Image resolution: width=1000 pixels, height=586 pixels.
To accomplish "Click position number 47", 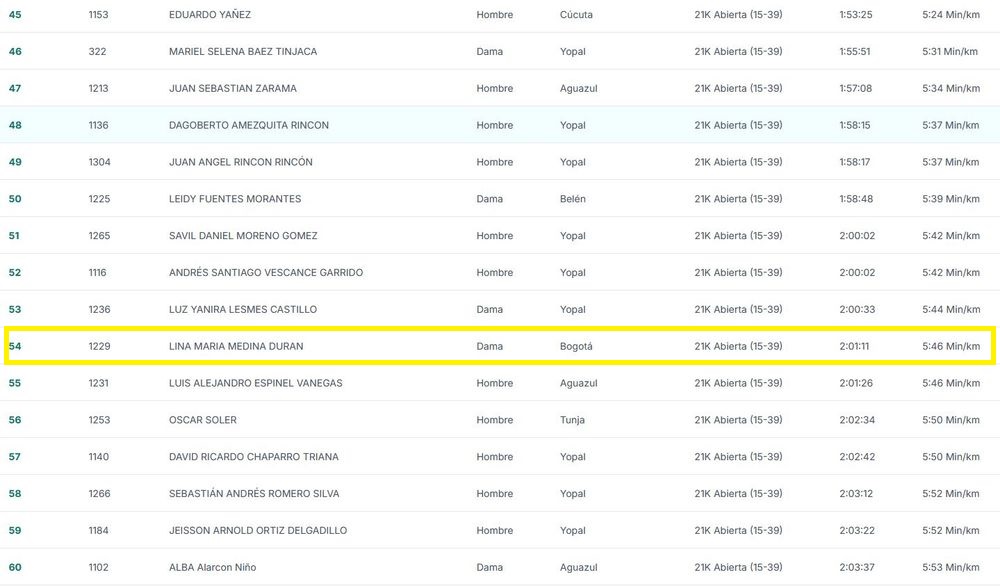I will tap(15, 89).
